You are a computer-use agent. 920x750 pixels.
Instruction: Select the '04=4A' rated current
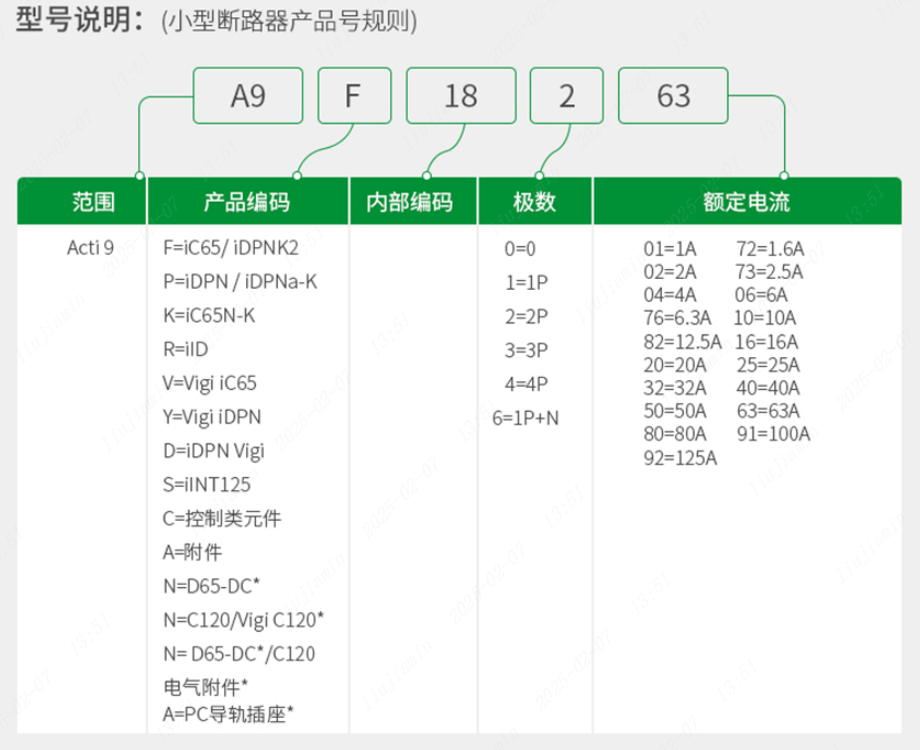point(670,295)
